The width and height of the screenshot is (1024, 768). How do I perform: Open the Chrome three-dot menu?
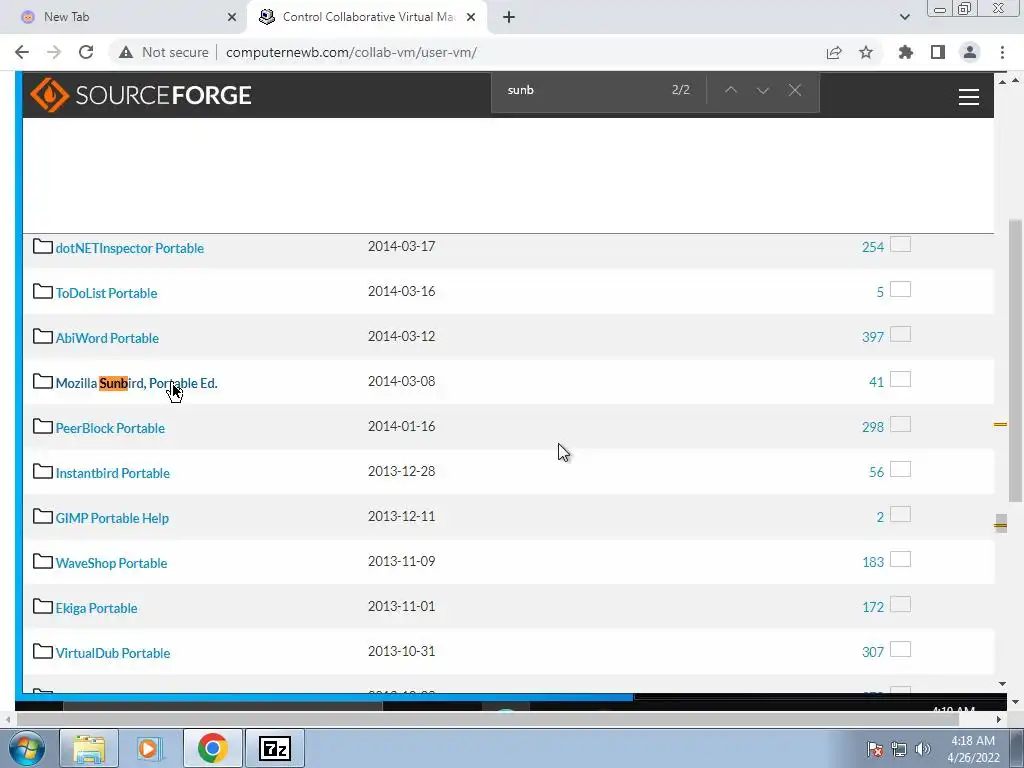[1002, 52]
